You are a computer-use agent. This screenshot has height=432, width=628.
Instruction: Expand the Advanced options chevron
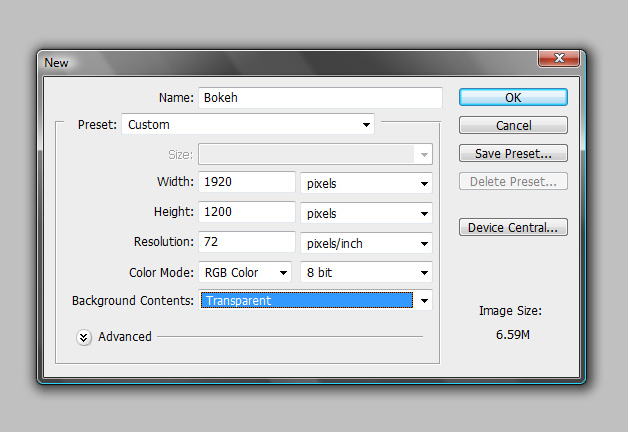(x=84, y=338)
